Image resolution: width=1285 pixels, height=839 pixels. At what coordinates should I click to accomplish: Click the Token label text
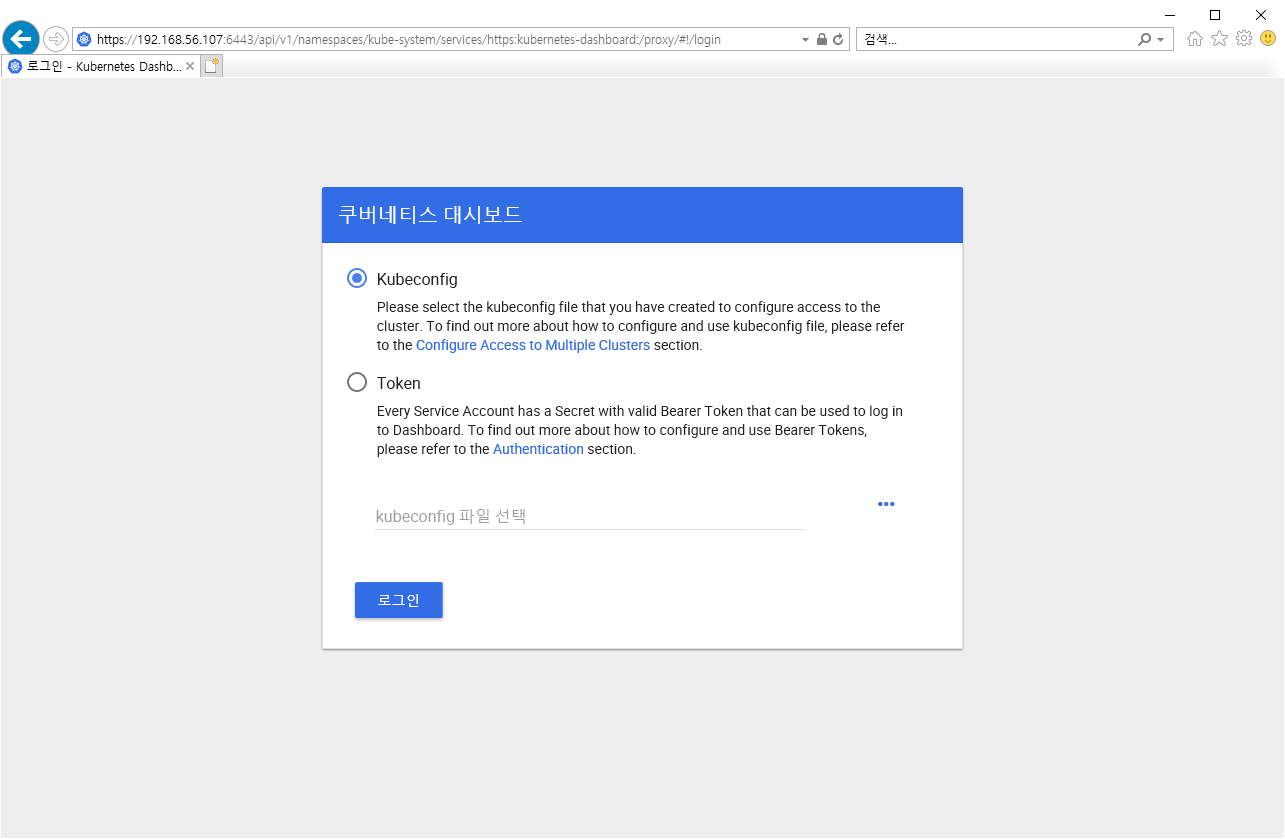coord(399,383)
